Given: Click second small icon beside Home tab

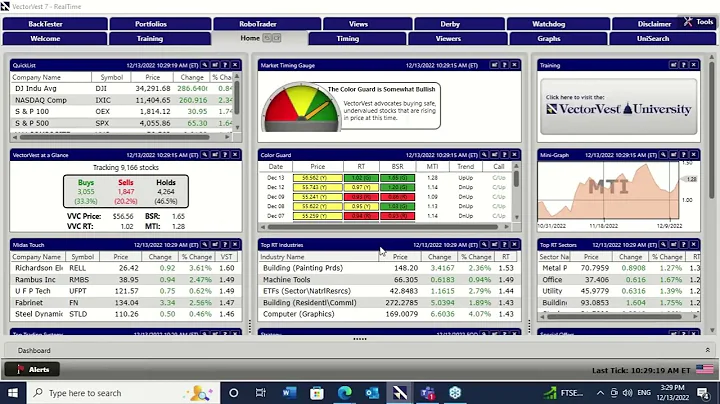Looking at the screenshot, I should point(276,38).
